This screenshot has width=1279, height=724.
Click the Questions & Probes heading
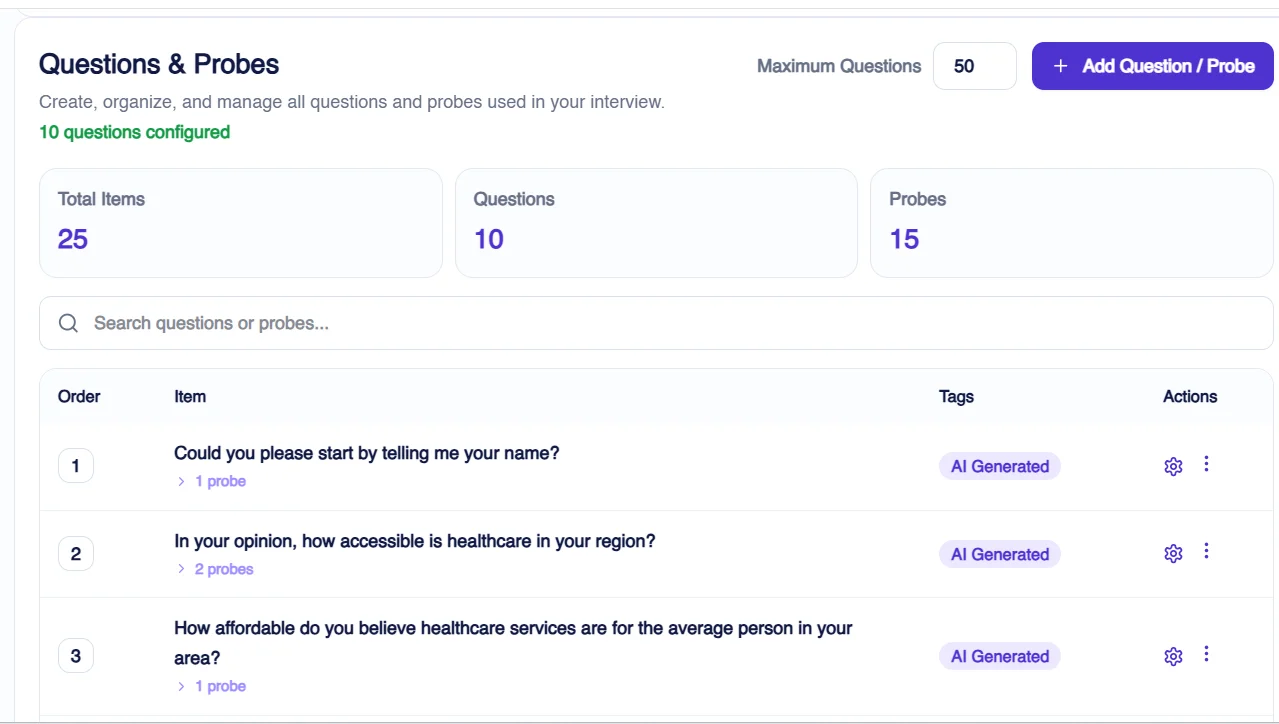[159, 64]
